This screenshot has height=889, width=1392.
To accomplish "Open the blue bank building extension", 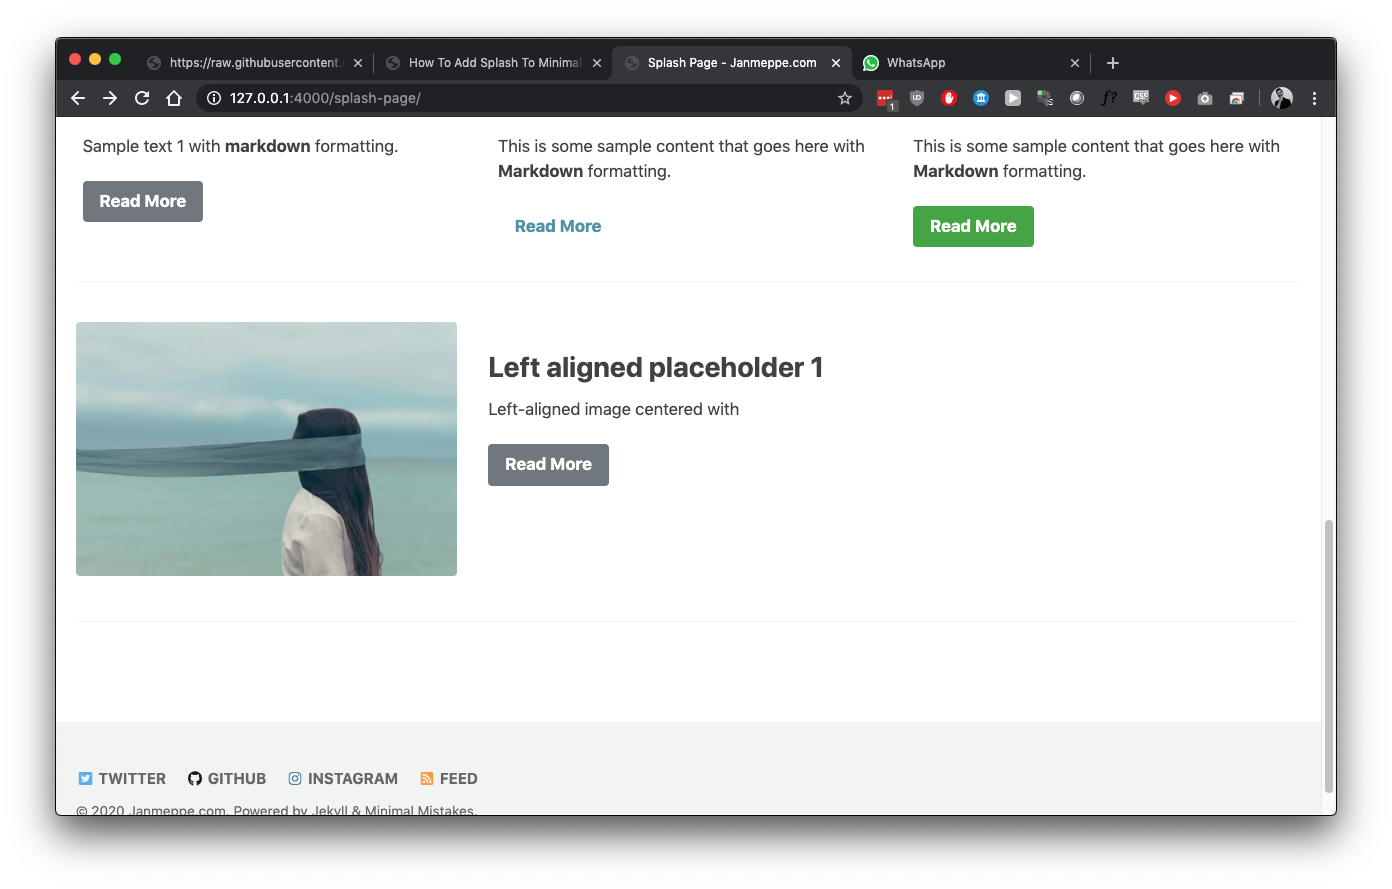I will pos(981,98).
